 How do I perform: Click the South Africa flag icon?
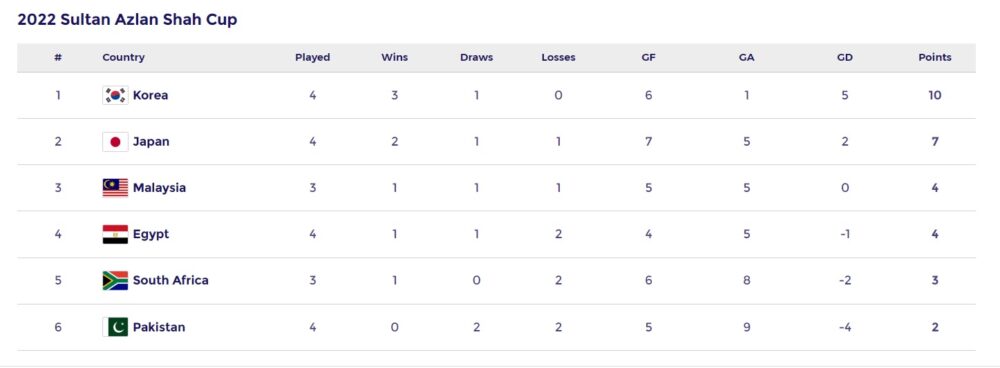(x=115, y=280)
